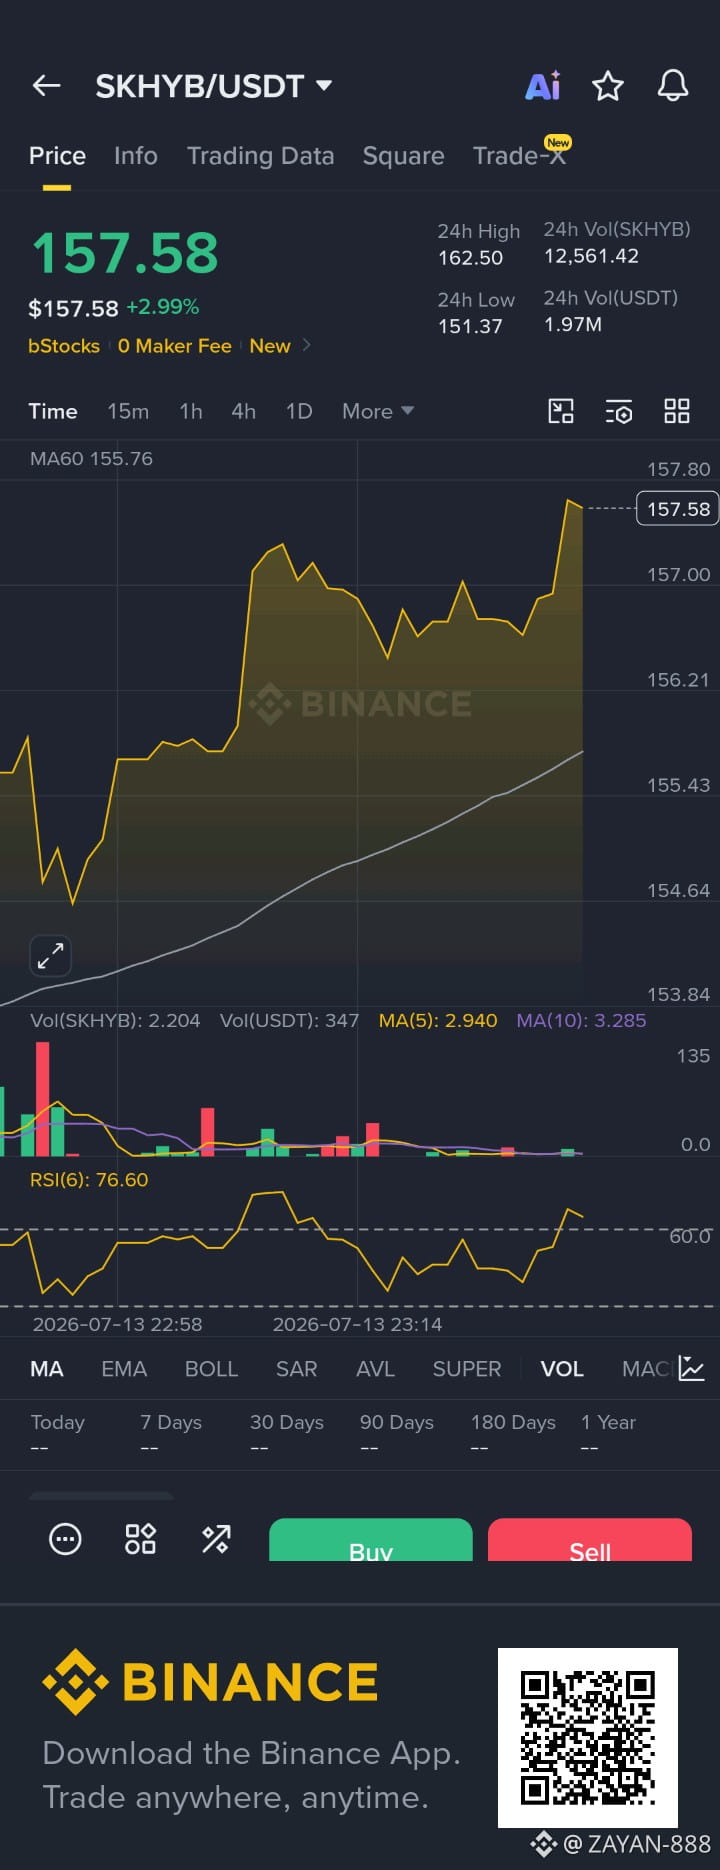Click the MA60 155.76 indicator label
The width and height of the screenshot is (720, 1870).
click(x=91, y=459)
